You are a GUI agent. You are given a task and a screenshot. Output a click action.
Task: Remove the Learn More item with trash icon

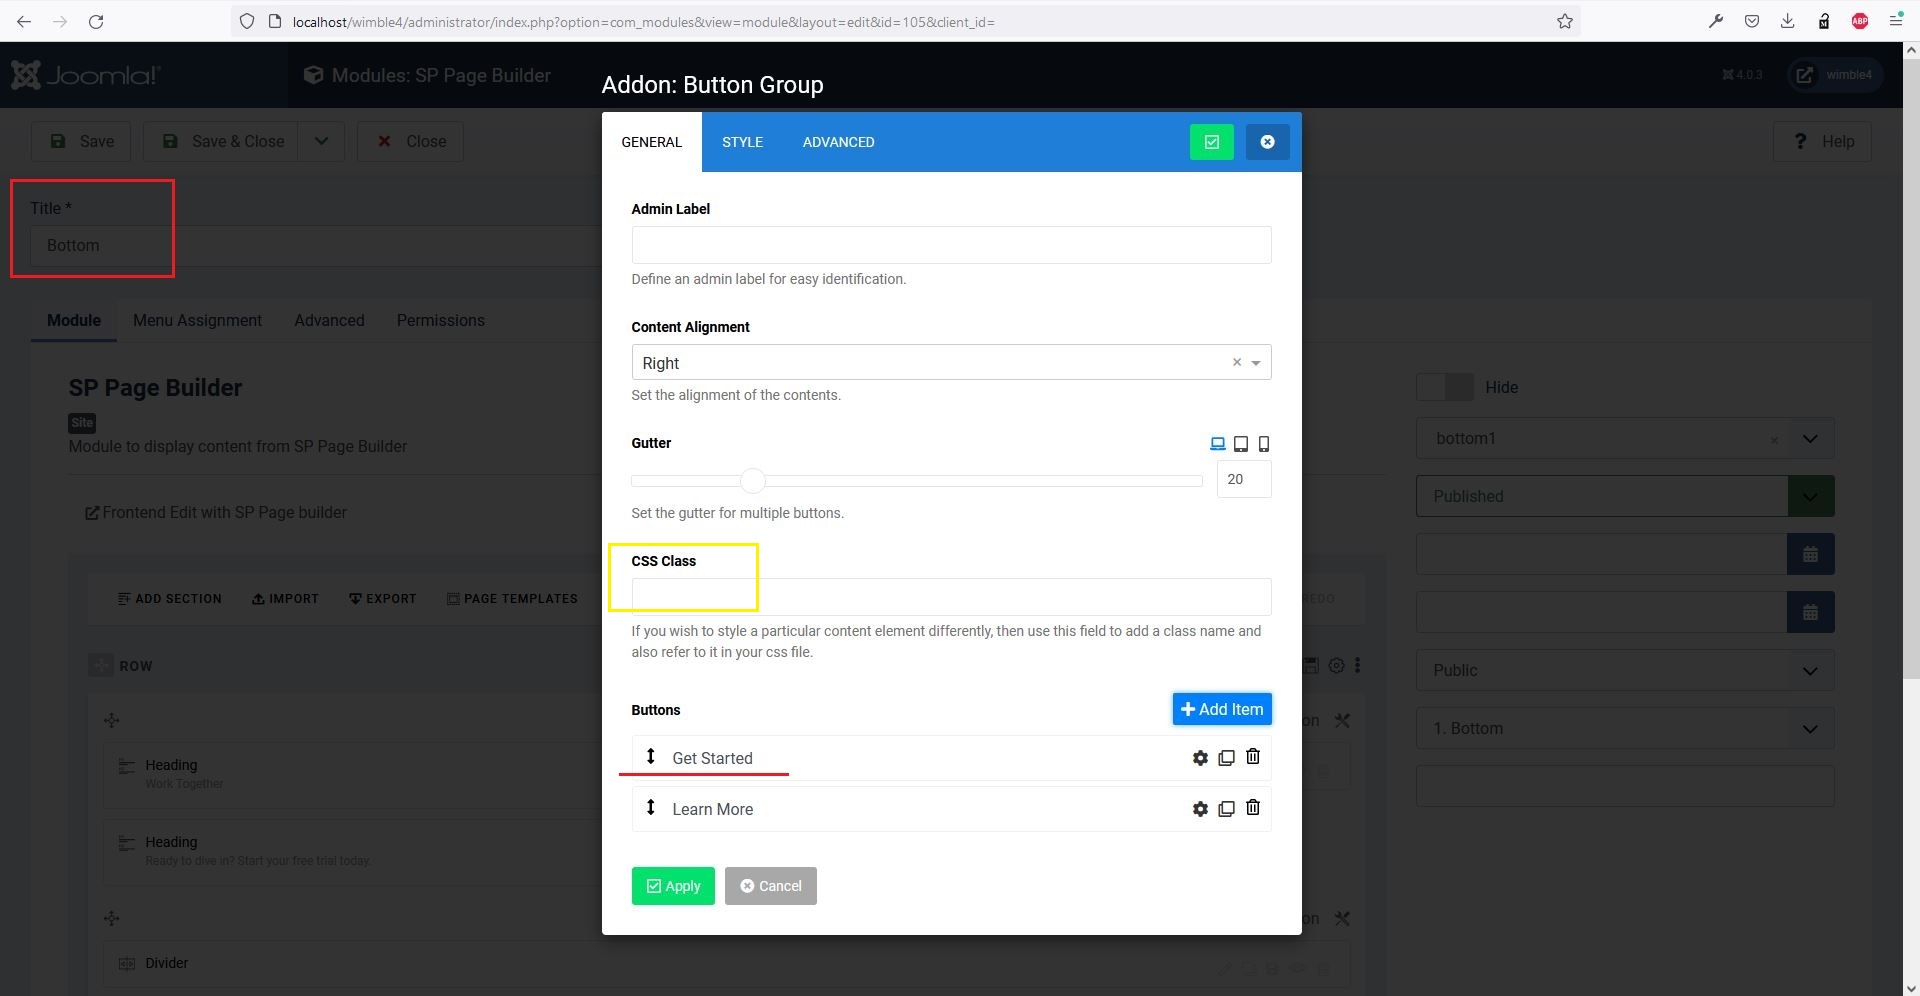click(1253, 808)
